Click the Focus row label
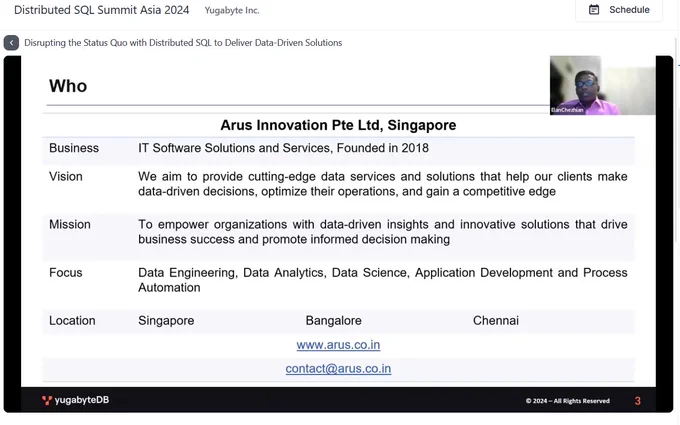Image resolution: width=680 pixels, height=425 pixels. pos(65,272)
